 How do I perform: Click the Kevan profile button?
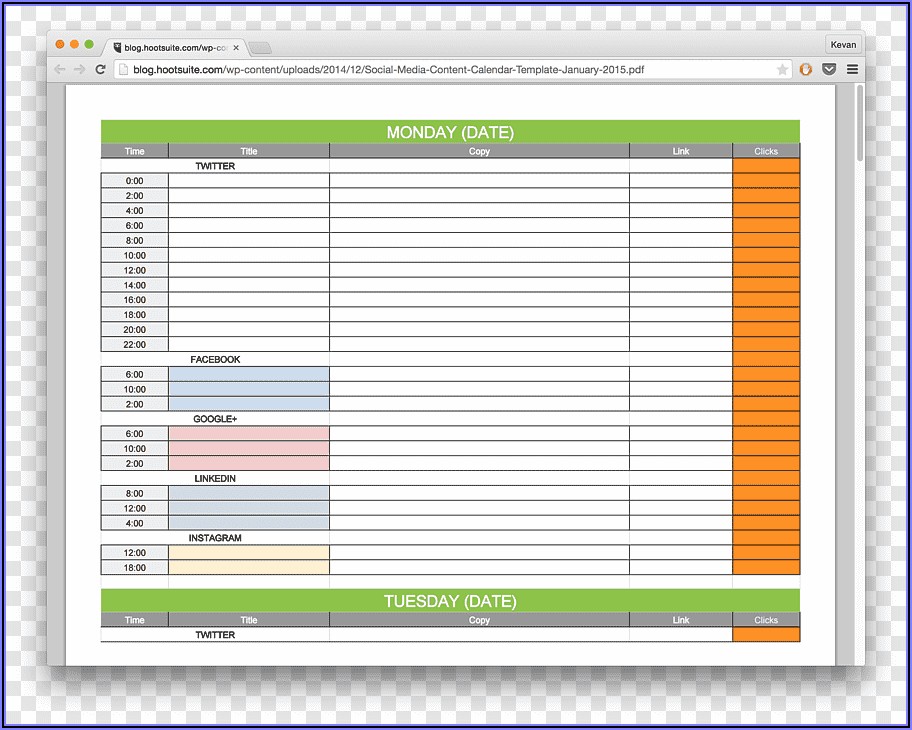pos(842,45)
